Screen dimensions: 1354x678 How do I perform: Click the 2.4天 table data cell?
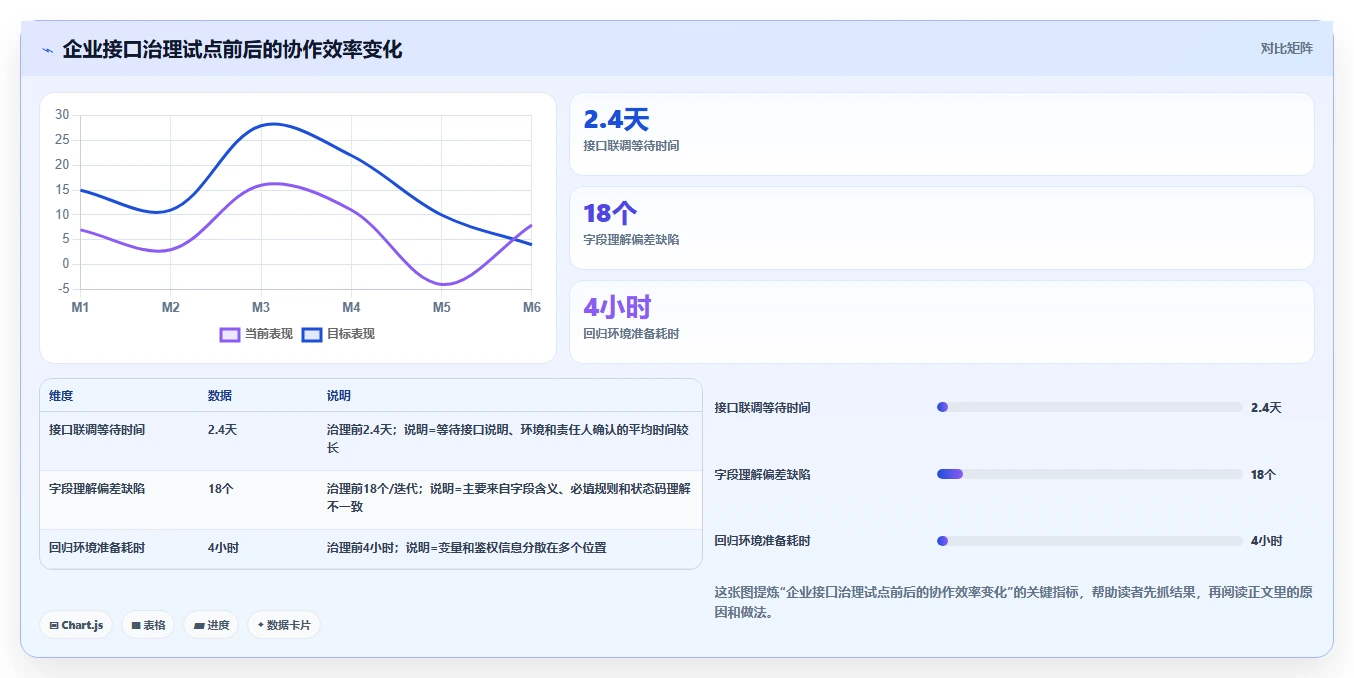[222, 430]
